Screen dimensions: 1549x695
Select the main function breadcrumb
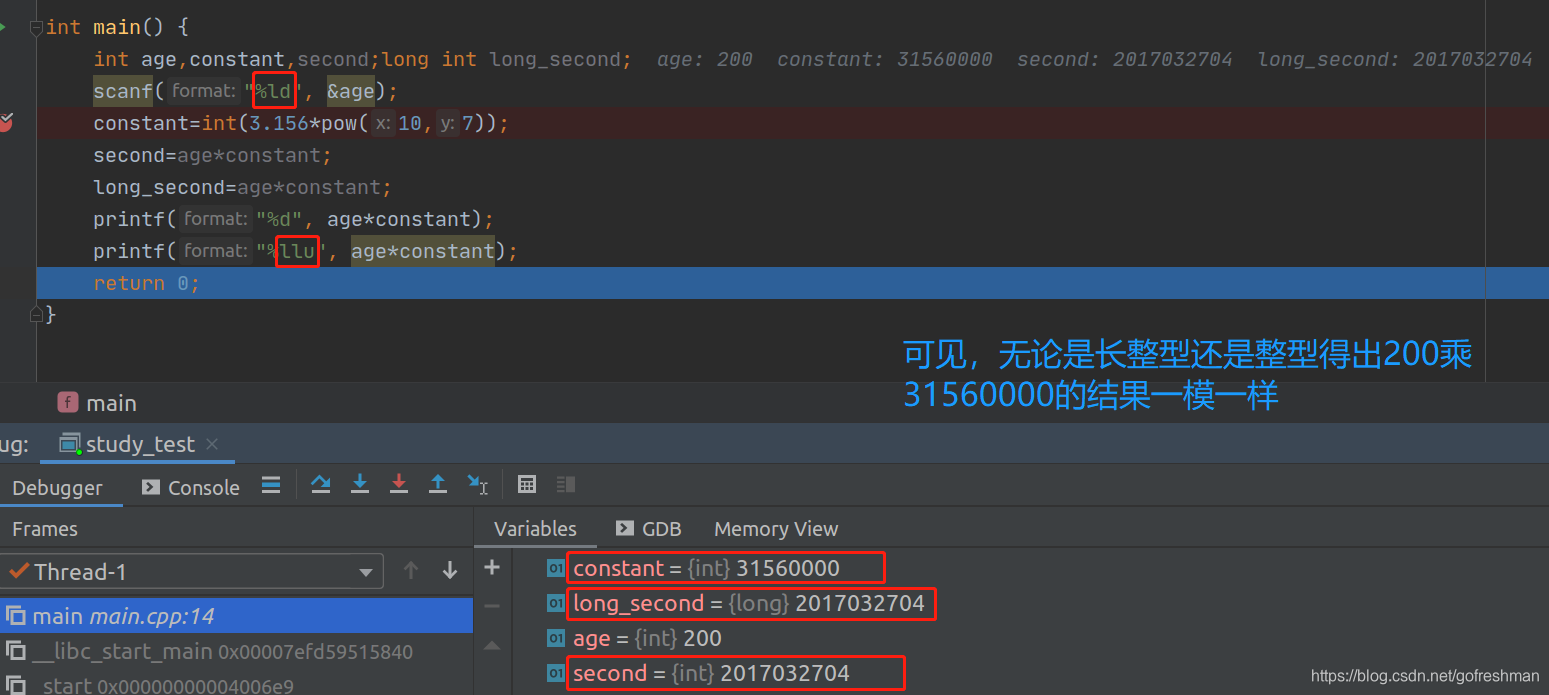(98, 403)
